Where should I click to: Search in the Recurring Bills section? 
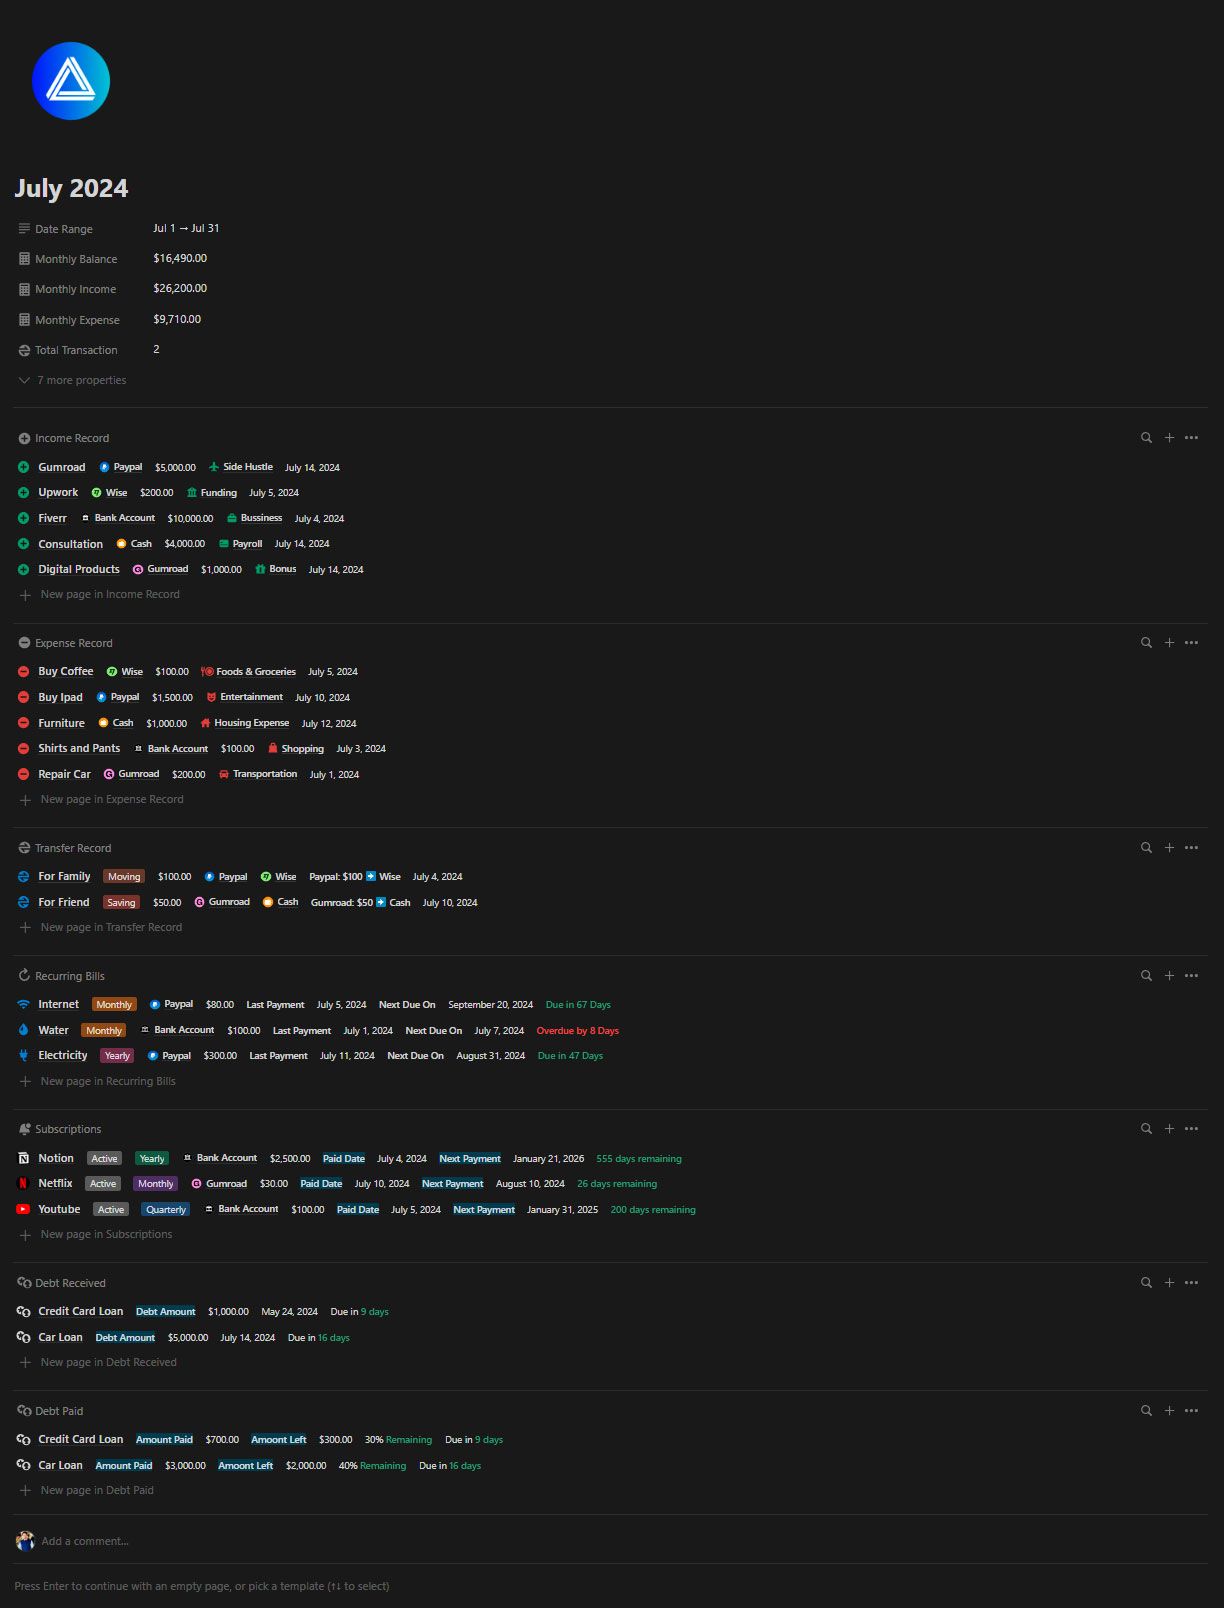[x=1146, y=976]
